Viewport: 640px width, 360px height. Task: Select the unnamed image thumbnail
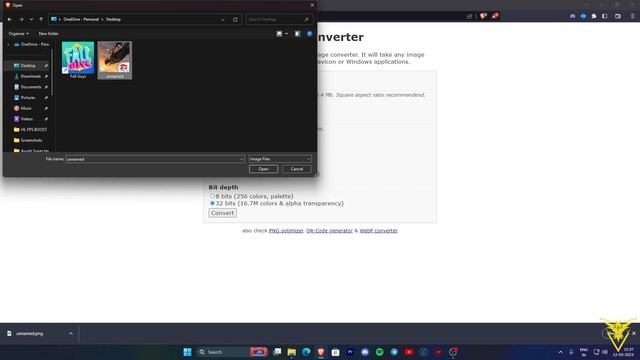tap(115, 60)
